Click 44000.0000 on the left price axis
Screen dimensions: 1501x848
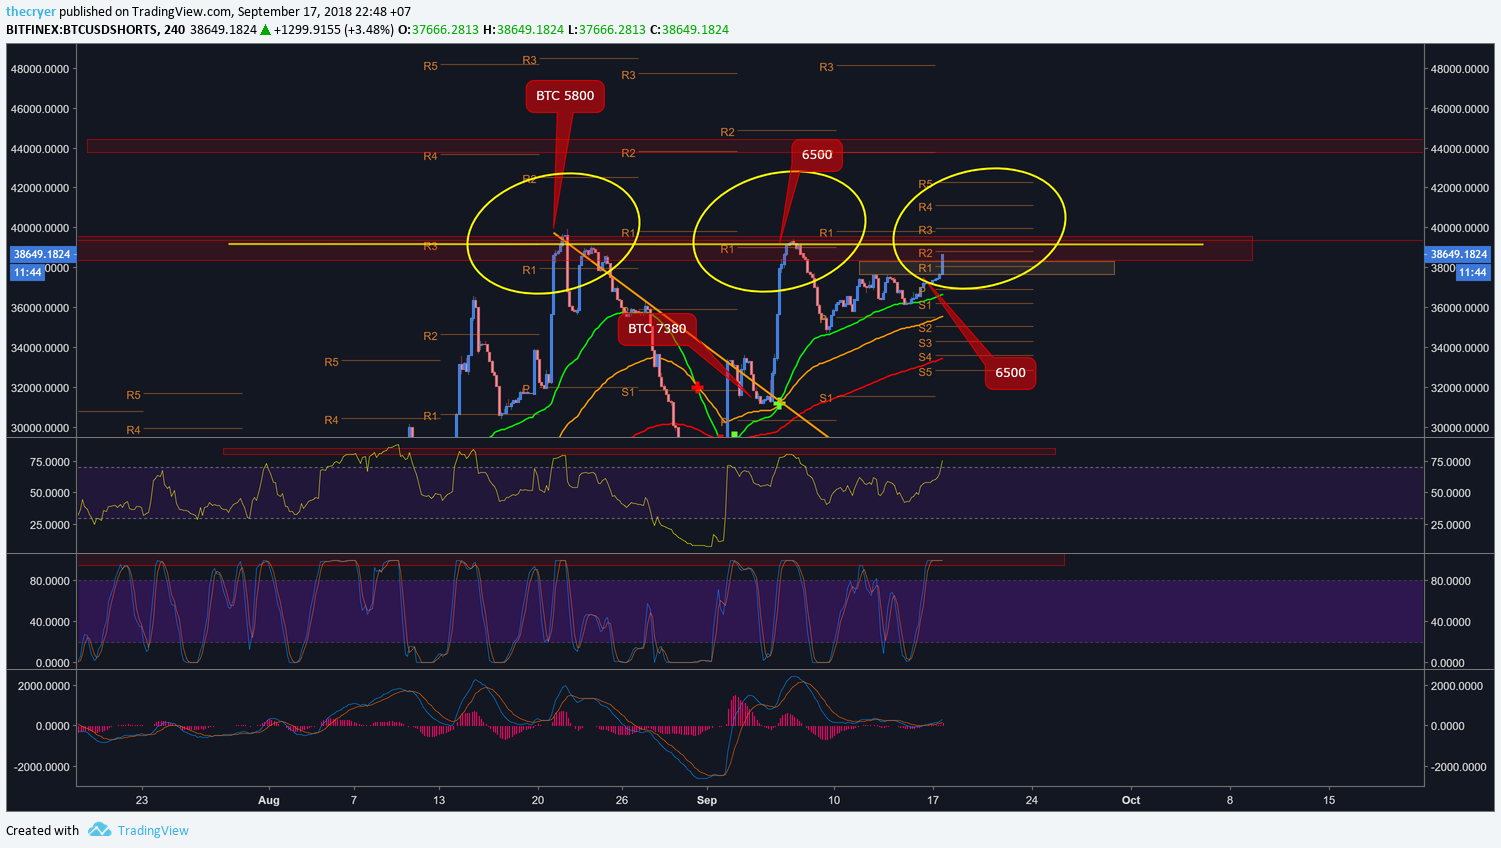(40, 149)
